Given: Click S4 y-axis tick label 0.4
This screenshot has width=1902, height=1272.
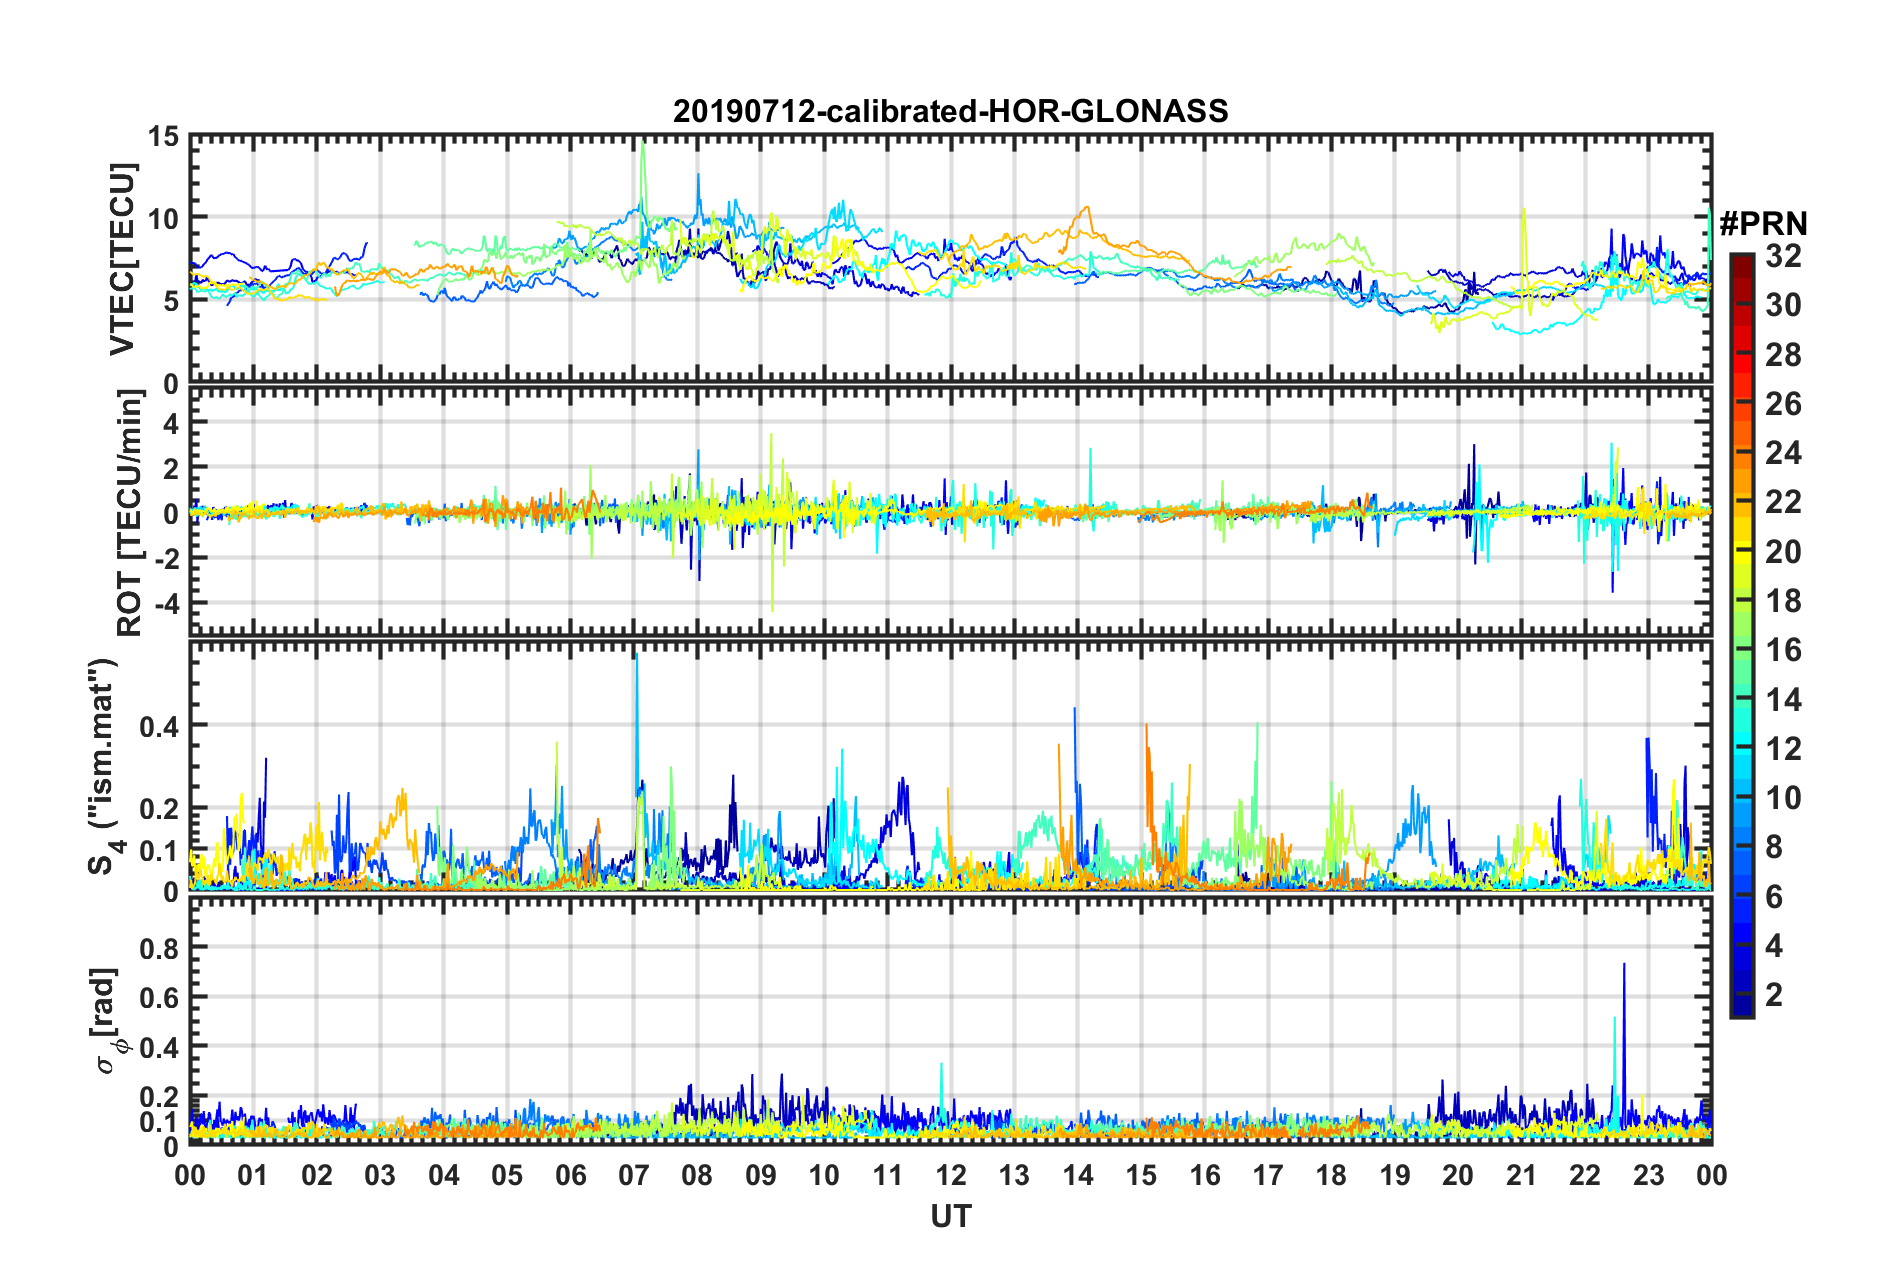Looking at the screenshot, I should (x=159, y=726).
